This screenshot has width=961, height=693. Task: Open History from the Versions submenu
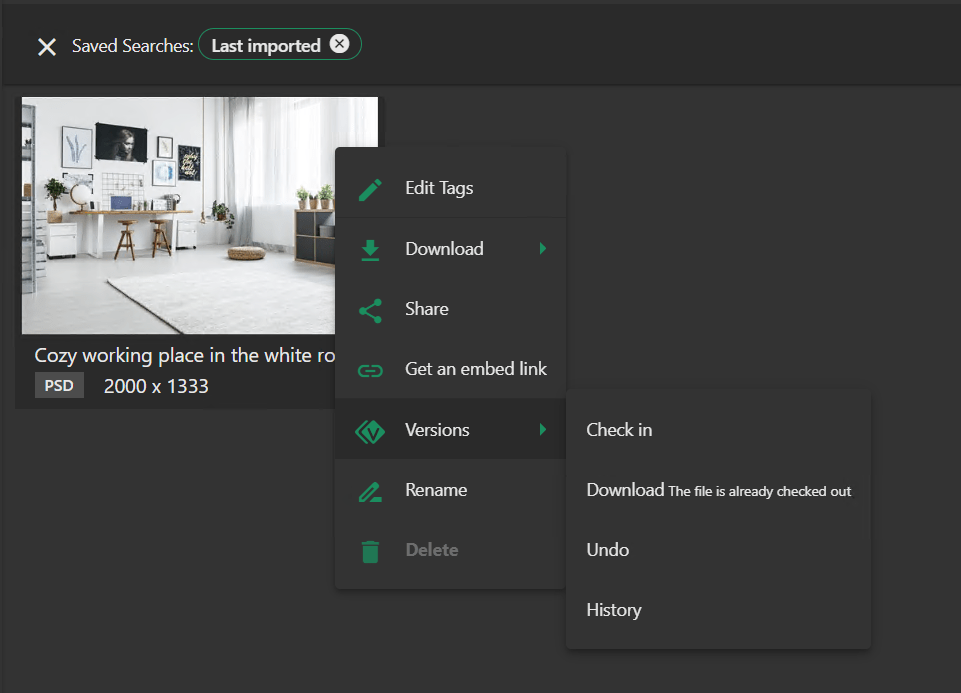(613, 610)
